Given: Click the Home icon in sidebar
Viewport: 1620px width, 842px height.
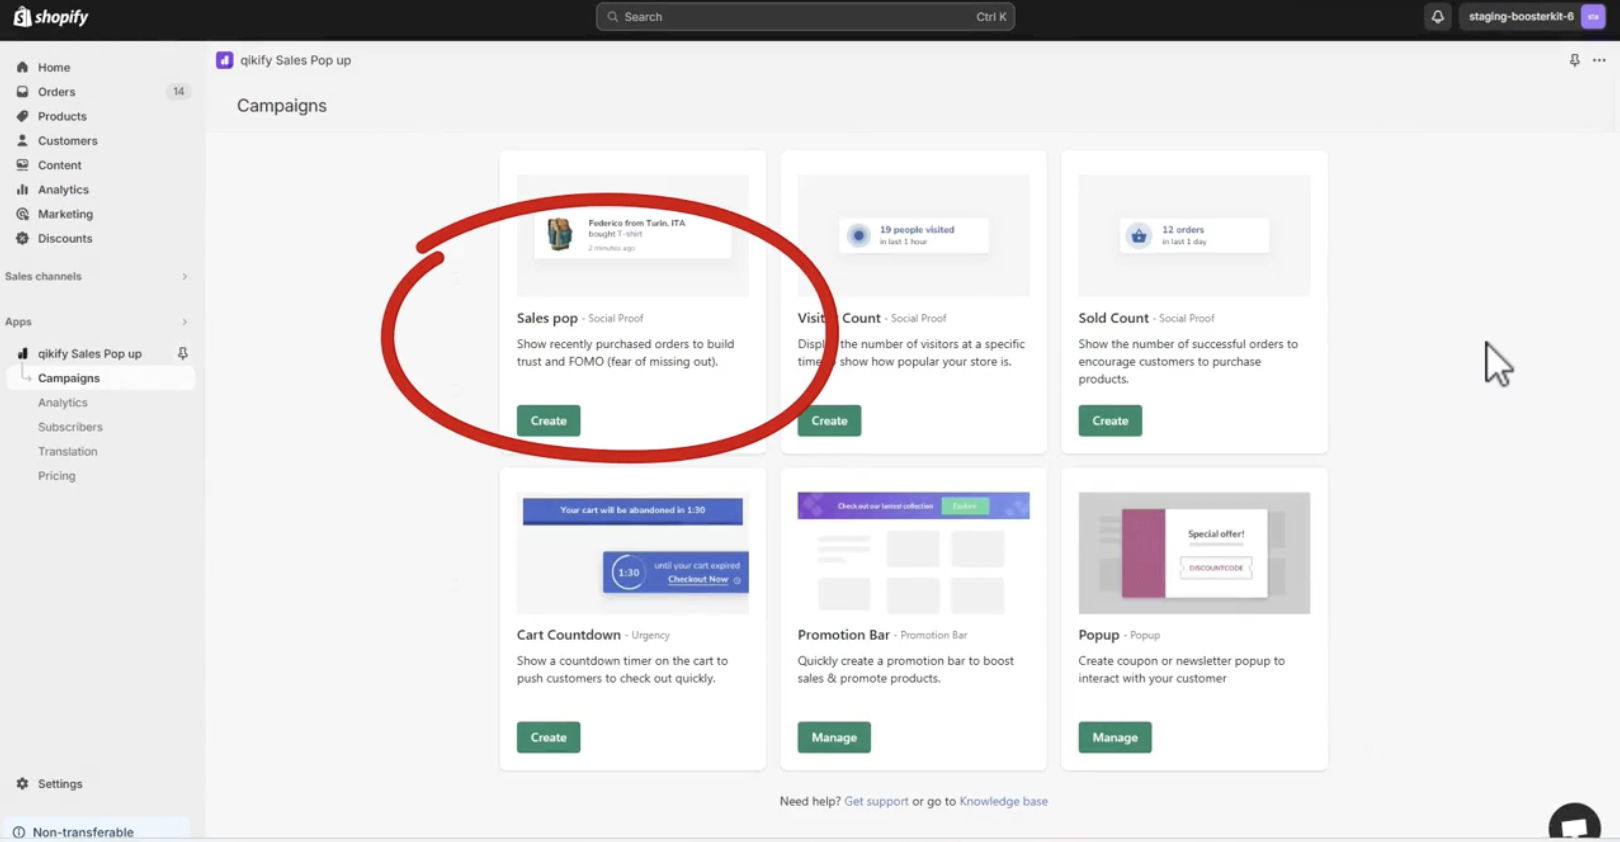Looking at the screenshot, I should click(22, 67).
